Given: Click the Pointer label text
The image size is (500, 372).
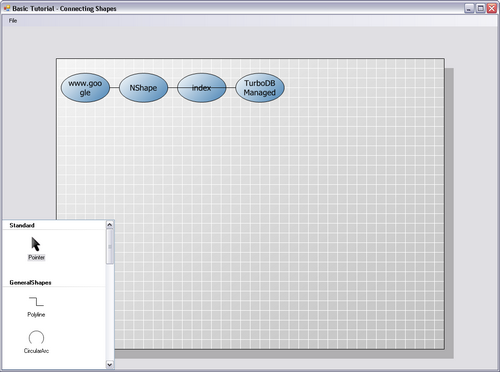Looking at the screenshot, I should (36, 257).
